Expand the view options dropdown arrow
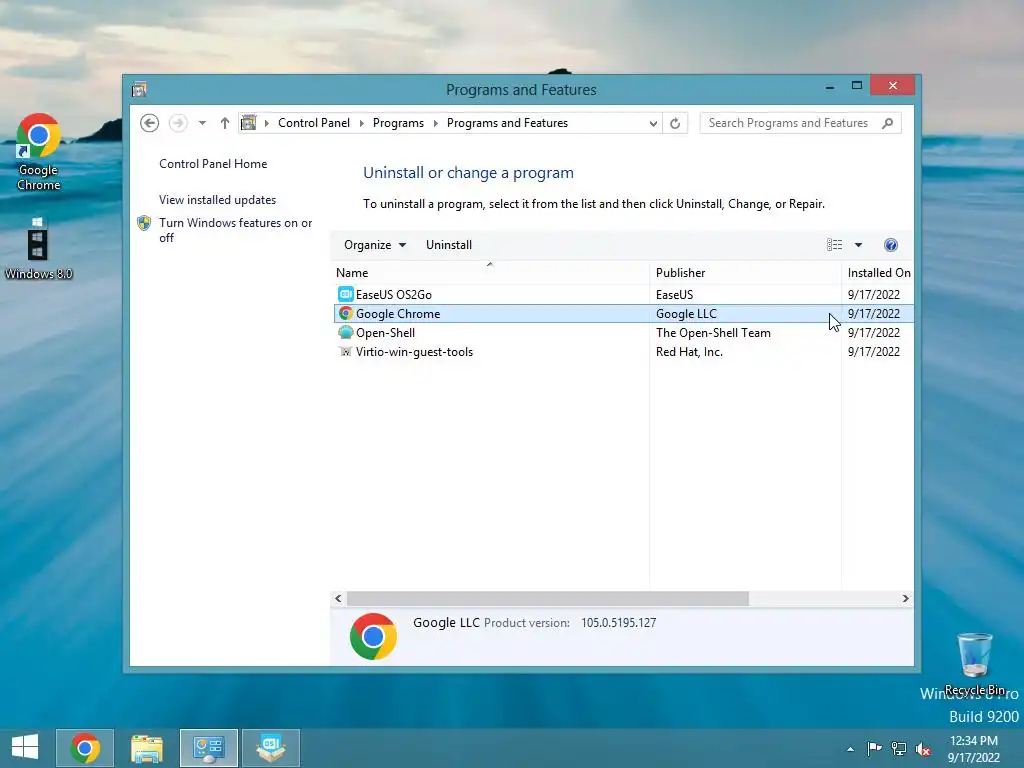The image size is (1024, 768). 858,245
